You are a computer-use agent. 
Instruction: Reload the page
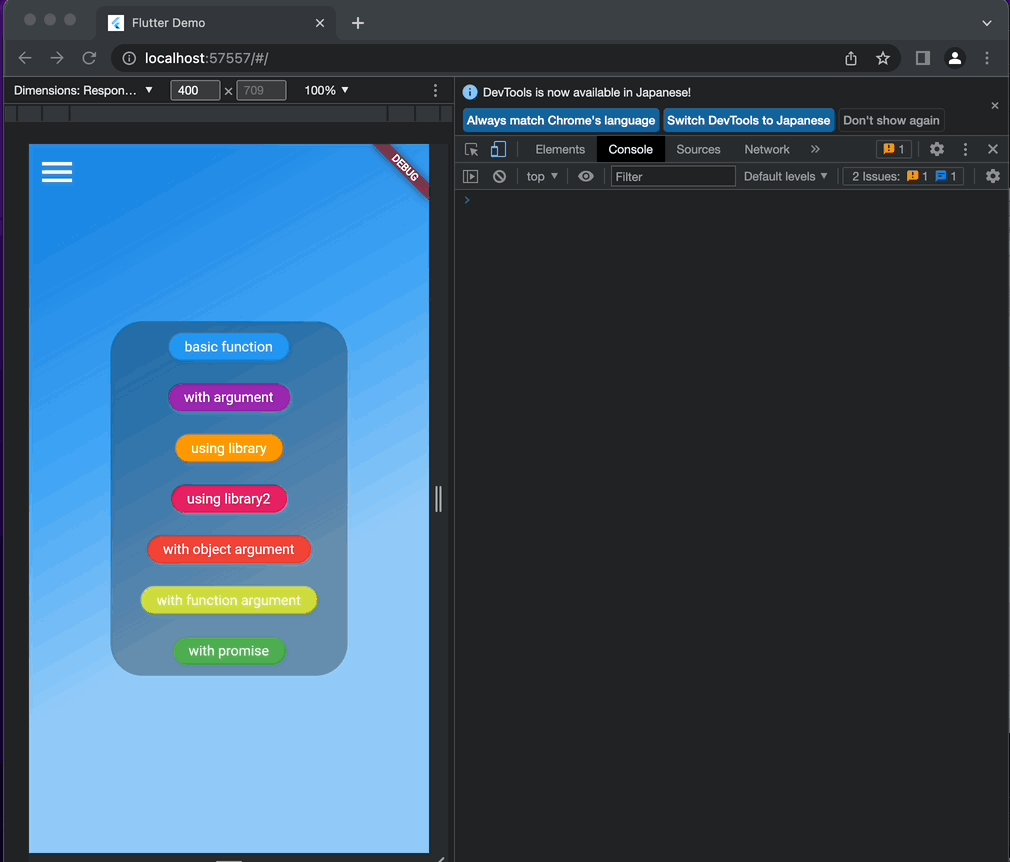click(89, 58)
